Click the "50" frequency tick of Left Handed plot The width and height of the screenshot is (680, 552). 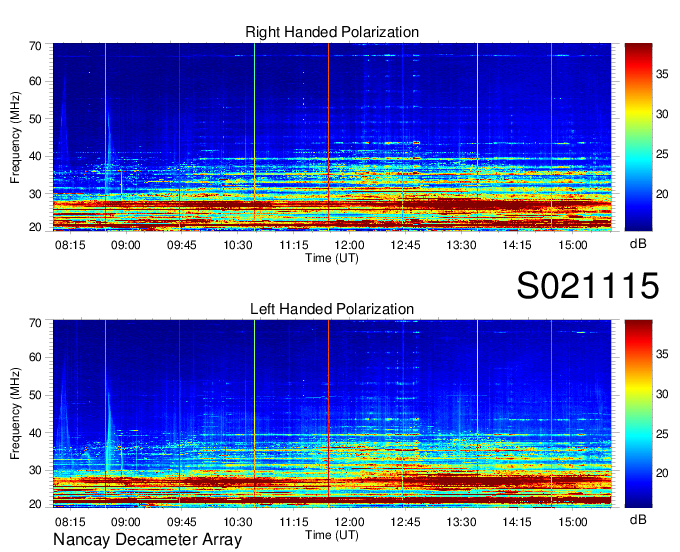[x=35, y=395]
